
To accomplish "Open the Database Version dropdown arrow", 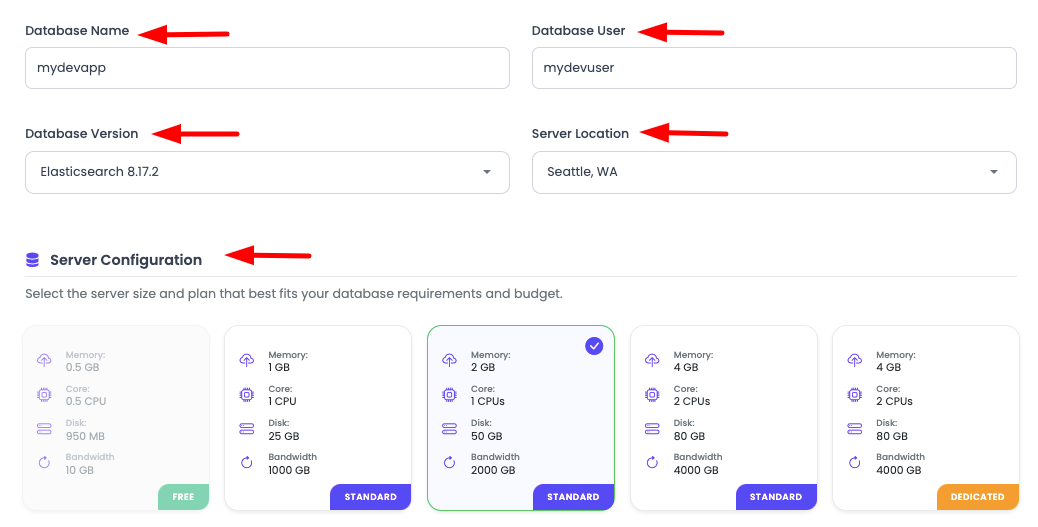I will pyautogui.click(x=487, y=172).
